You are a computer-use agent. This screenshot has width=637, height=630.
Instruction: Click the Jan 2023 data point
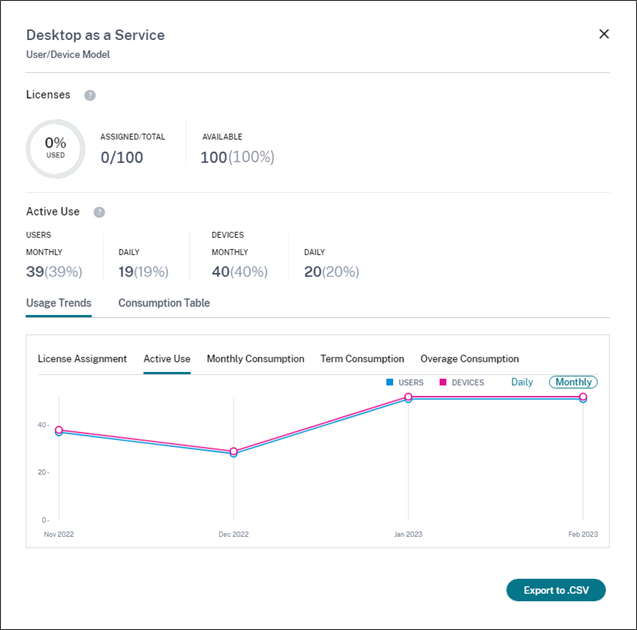408,397
